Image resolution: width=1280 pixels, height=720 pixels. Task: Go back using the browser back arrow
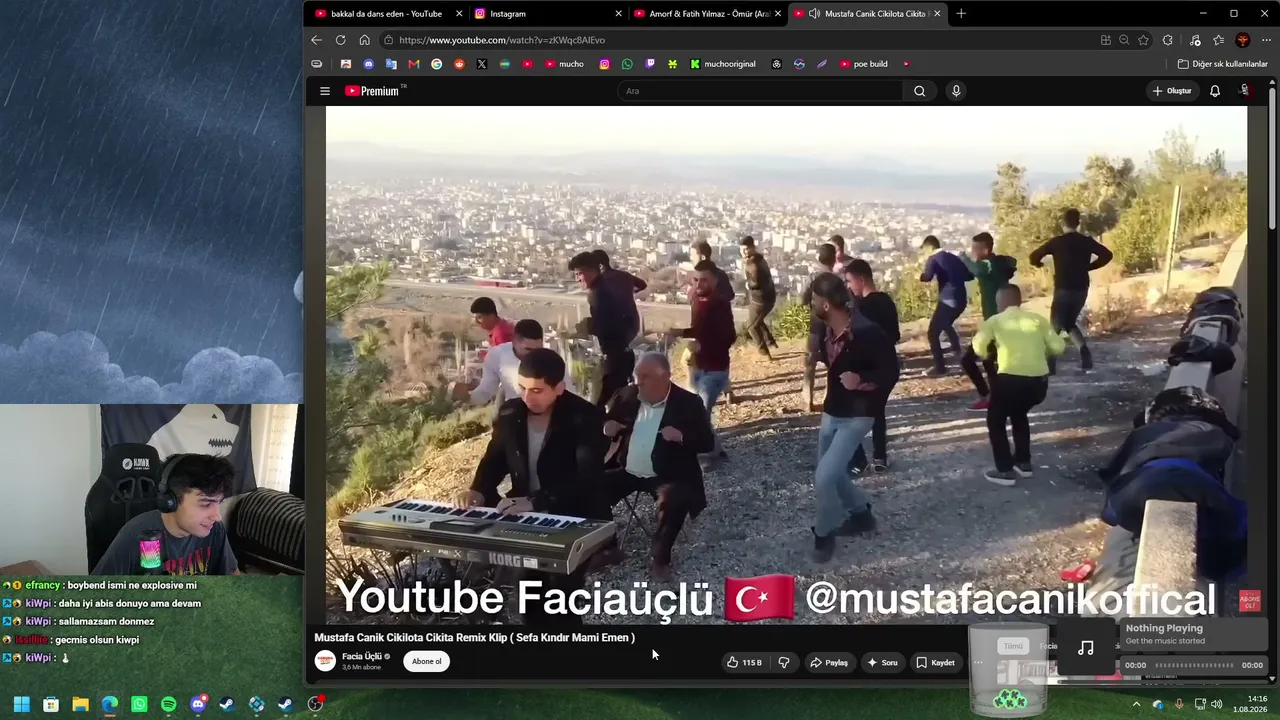(x=316, y=40)
